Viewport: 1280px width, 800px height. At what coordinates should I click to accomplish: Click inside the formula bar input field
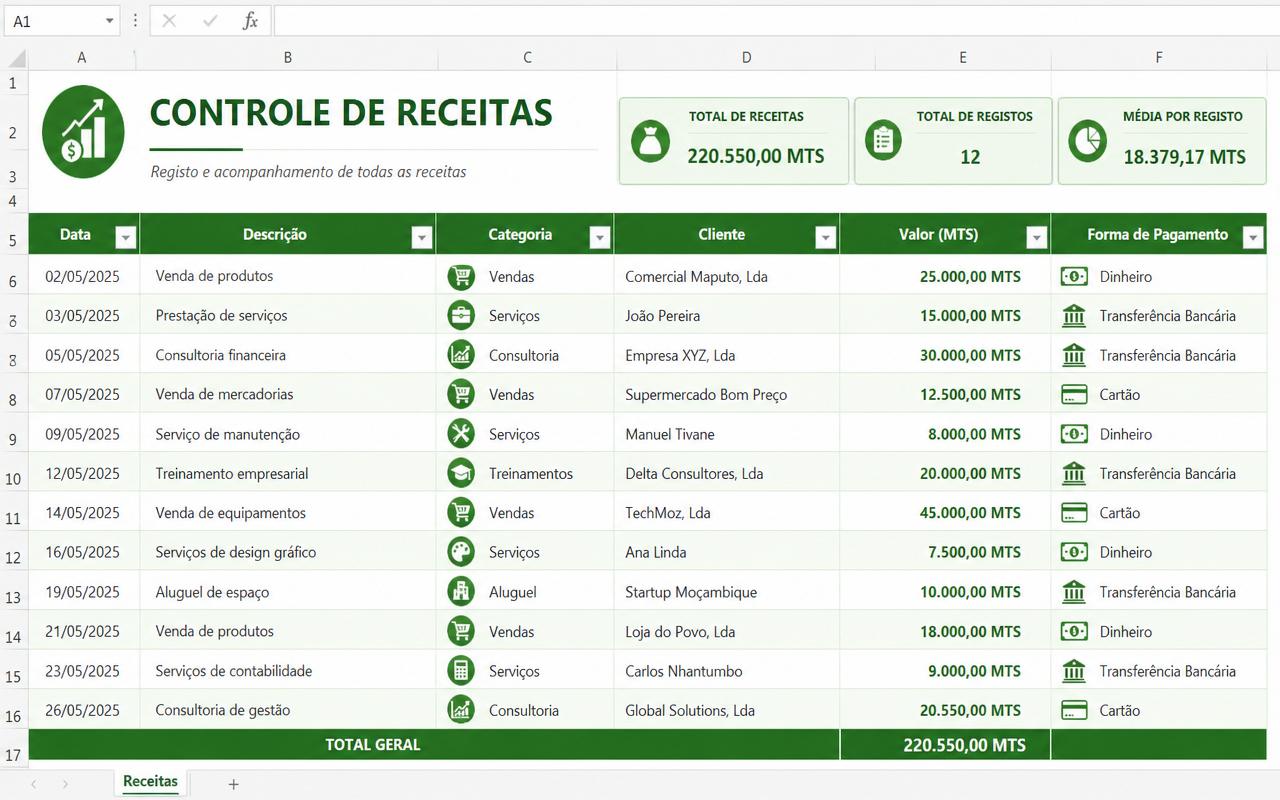pos(776,21)
